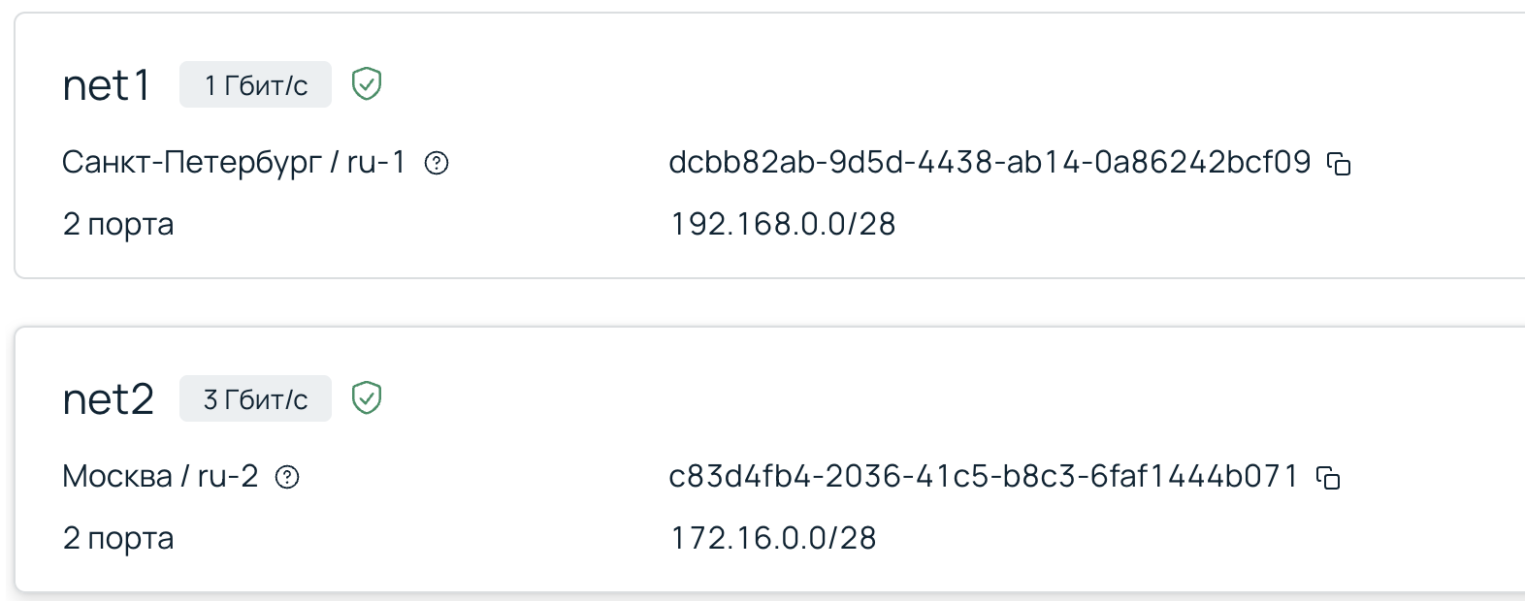
Task: Open the net2 network title
Action: click(x=107, y=400)
